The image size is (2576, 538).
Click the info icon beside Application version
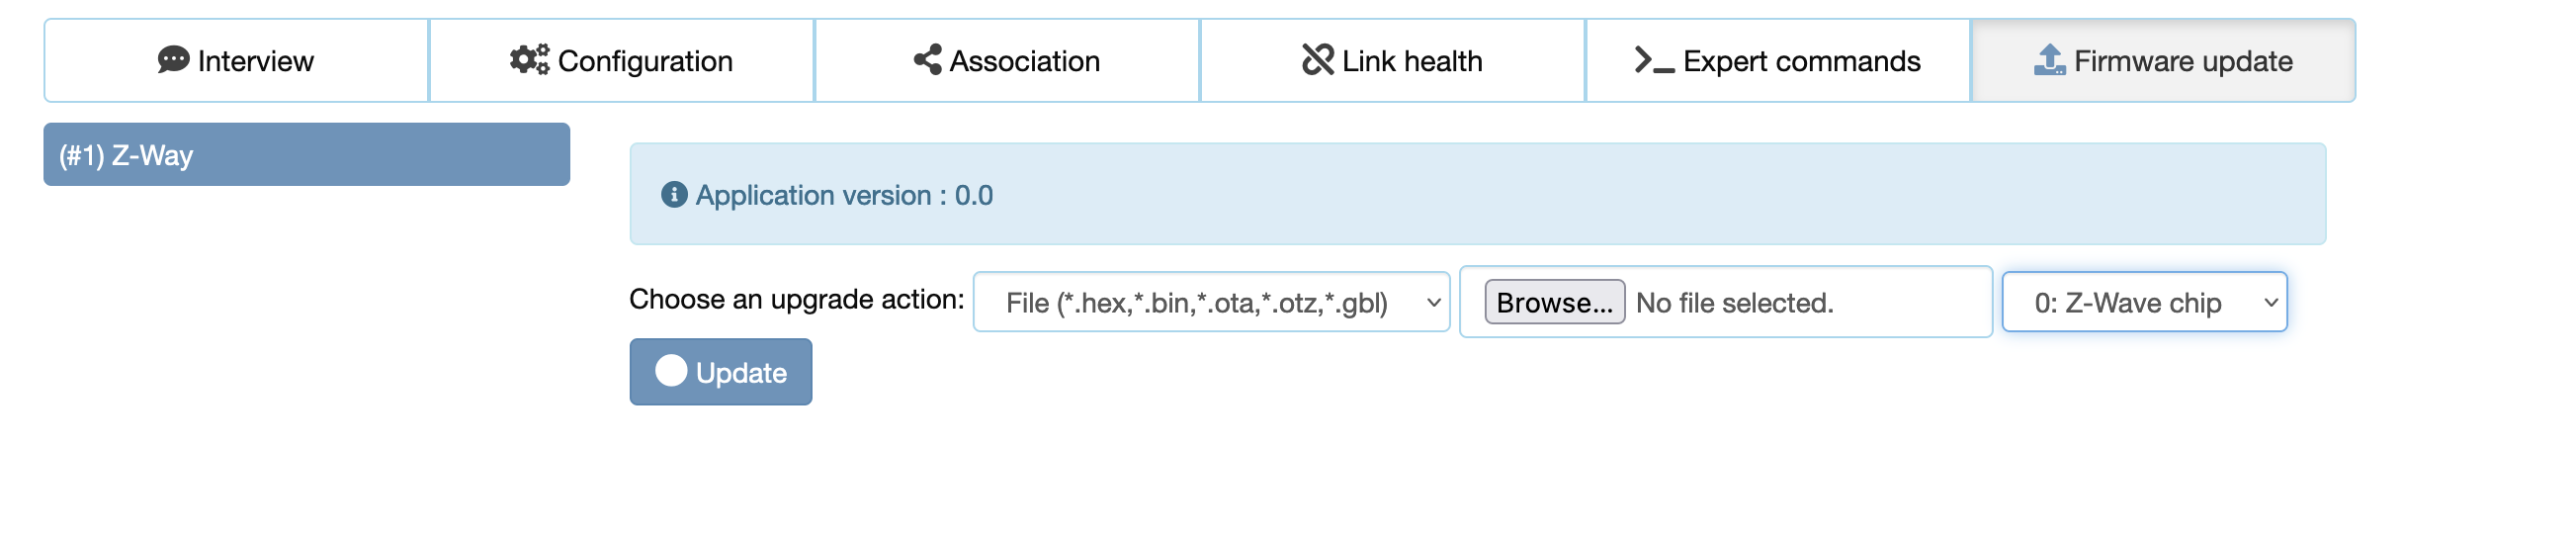(674, 195)
